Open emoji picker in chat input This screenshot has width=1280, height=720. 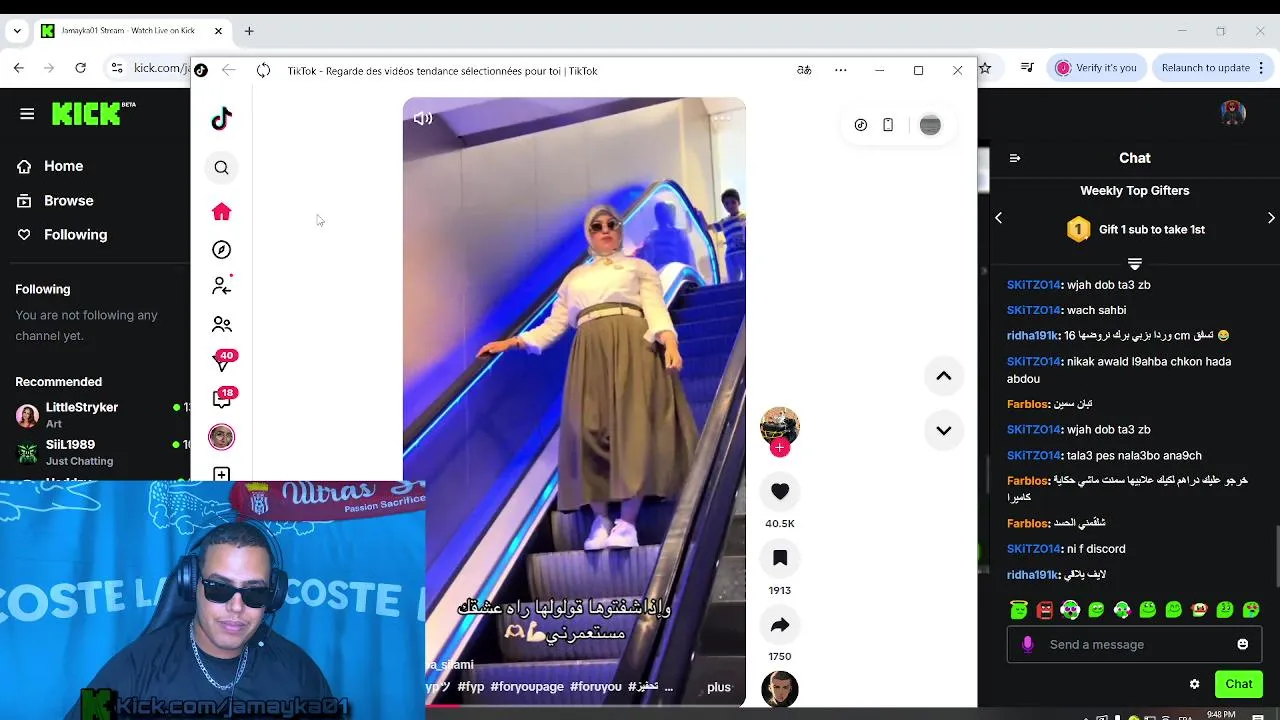pos(1243,645)
